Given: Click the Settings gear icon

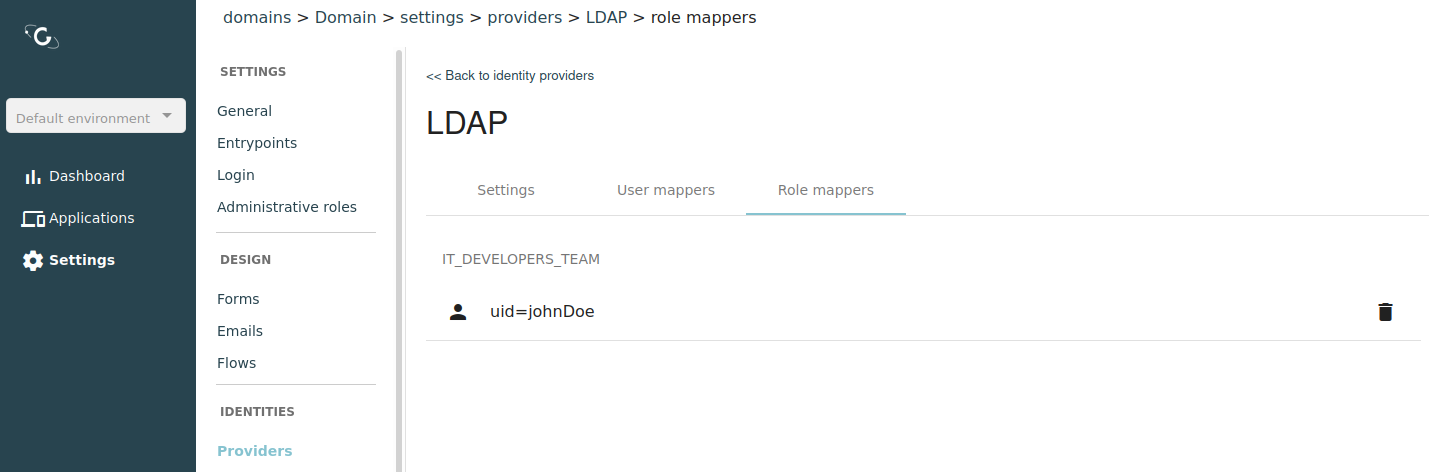Looking at the screenshot, I should click(33, 261).
